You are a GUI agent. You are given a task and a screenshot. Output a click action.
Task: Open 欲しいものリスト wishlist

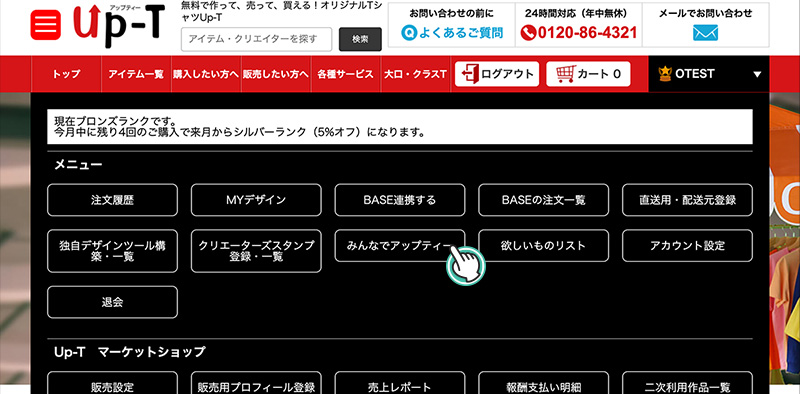pos(543,245)
